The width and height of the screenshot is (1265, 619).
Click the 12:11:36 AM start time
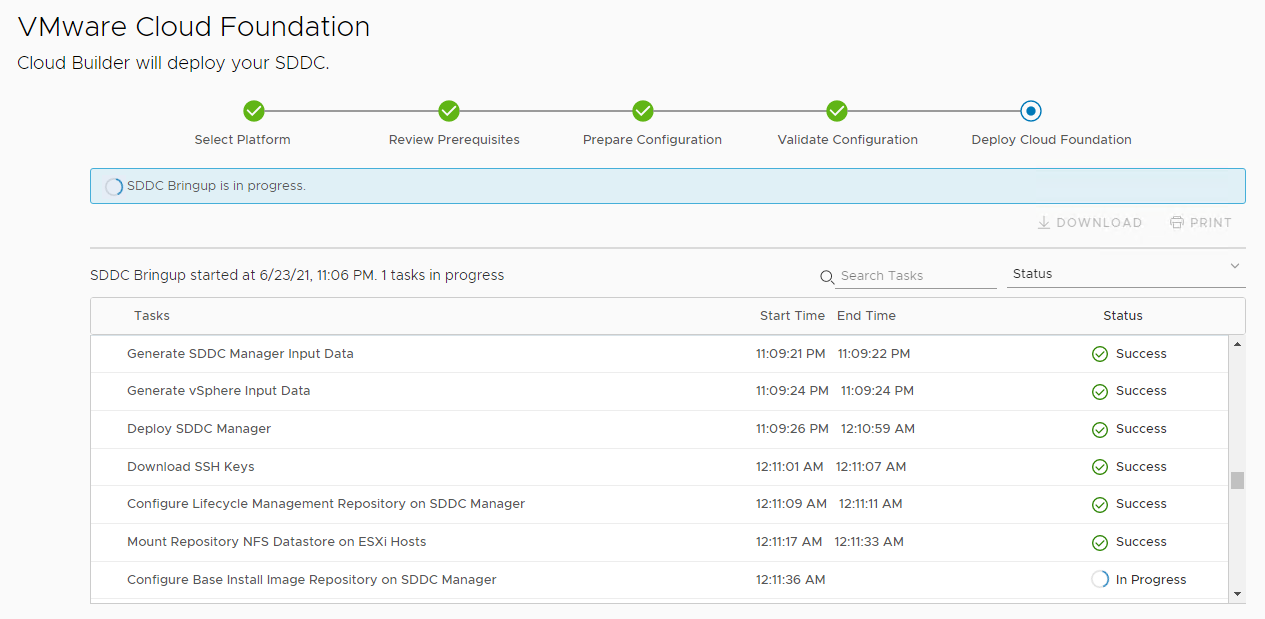791,580
